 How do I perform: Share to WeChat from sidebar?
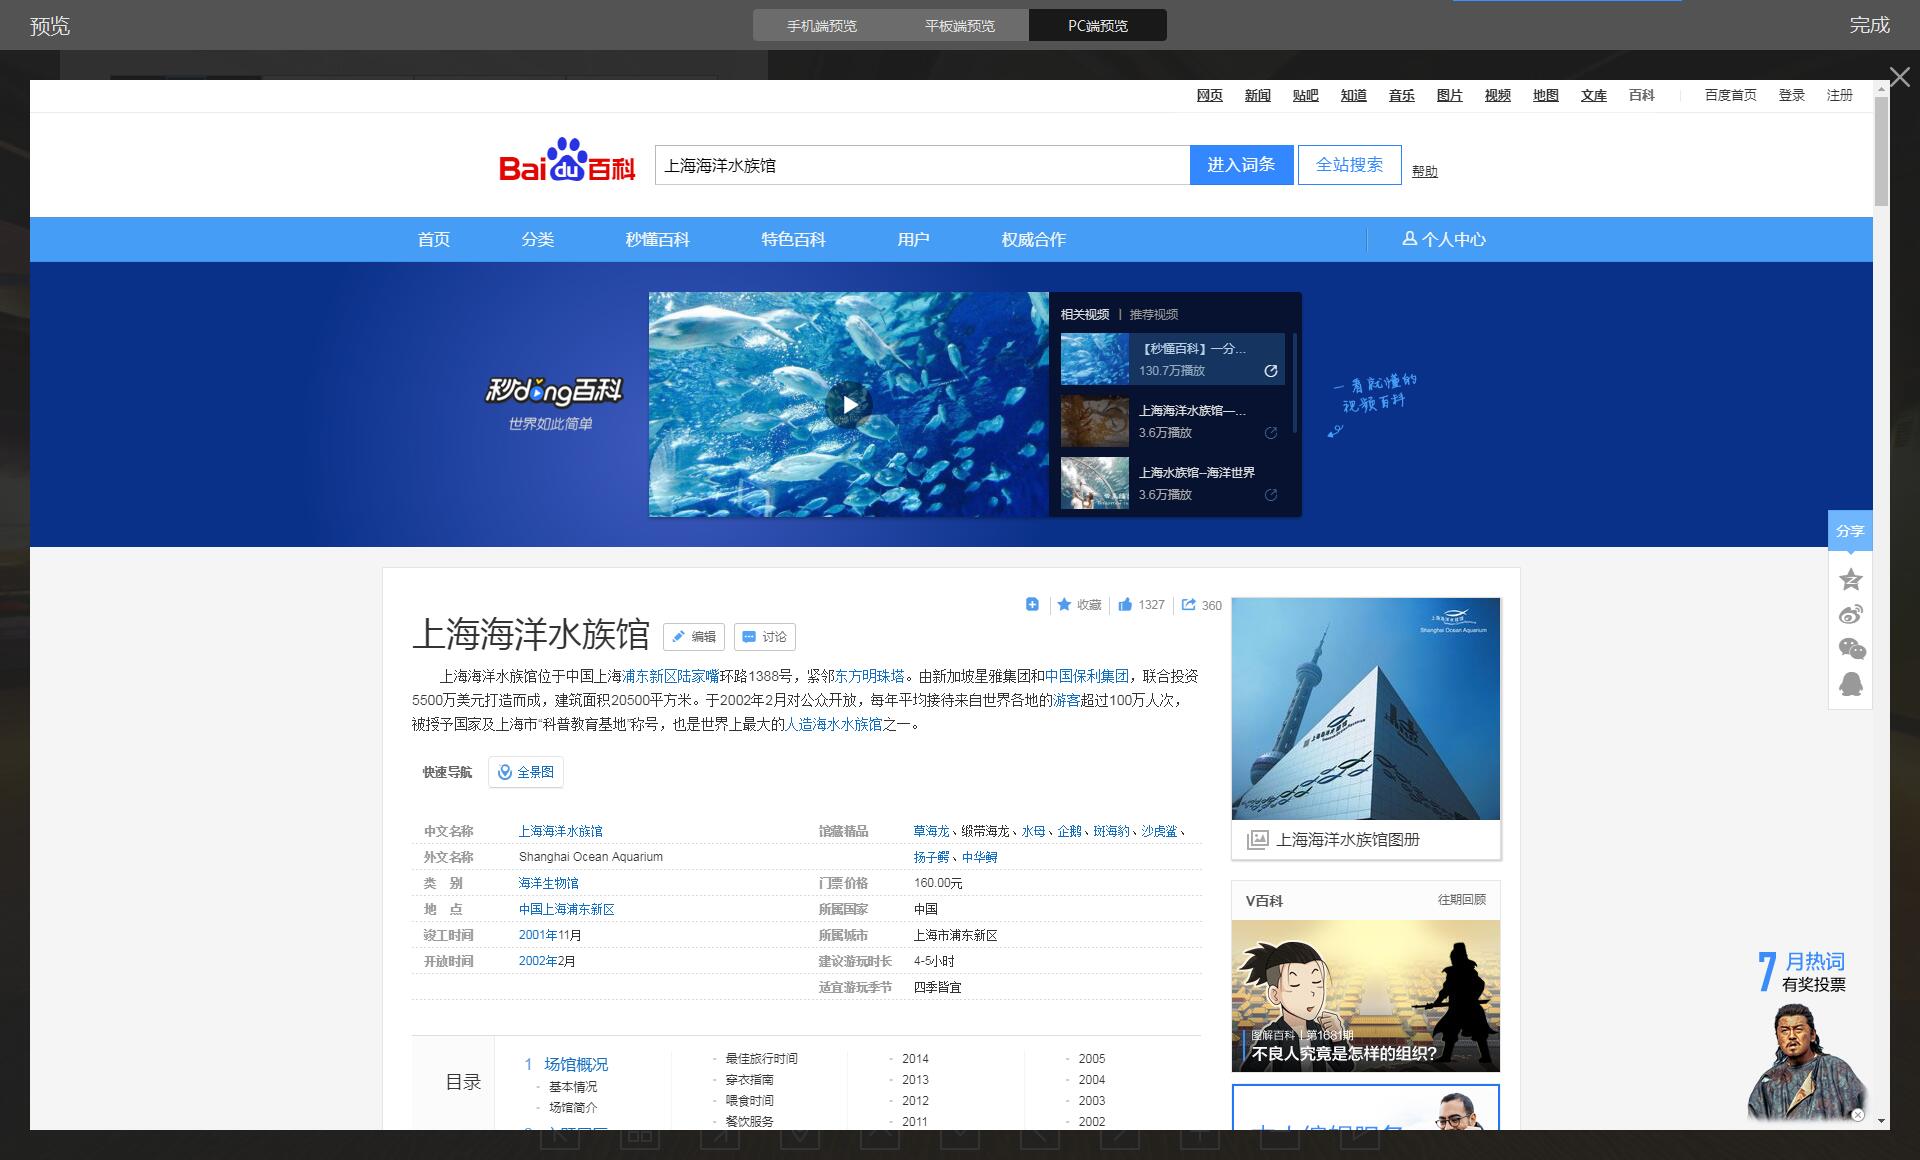pos(1850,649)
